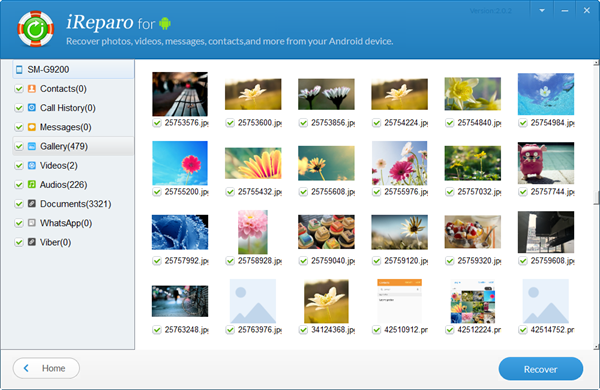This screenshot has height=390, width=600.
Task: Click the file name 25755432
Action: [x=259, y=192]
